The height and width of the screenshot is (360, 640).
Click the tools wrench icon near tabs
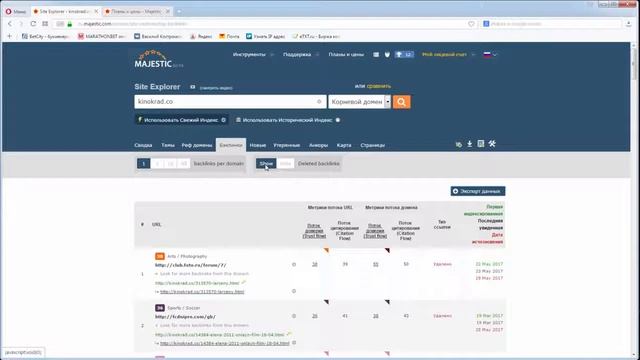492,144
